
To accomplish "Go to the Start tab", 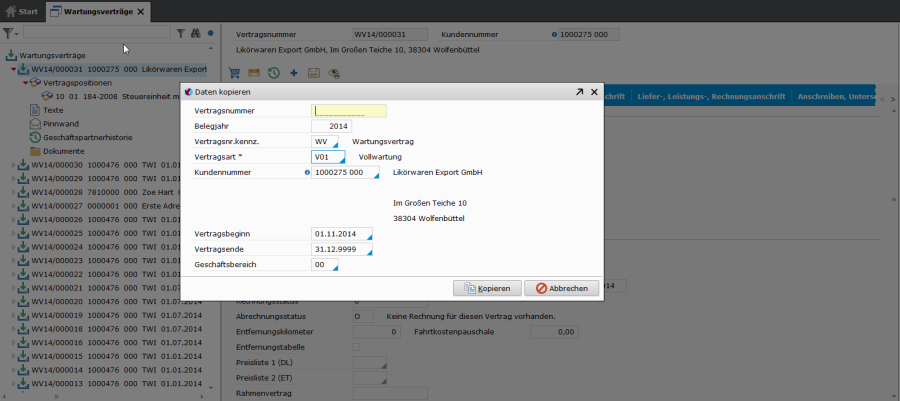I will [22, 11].
